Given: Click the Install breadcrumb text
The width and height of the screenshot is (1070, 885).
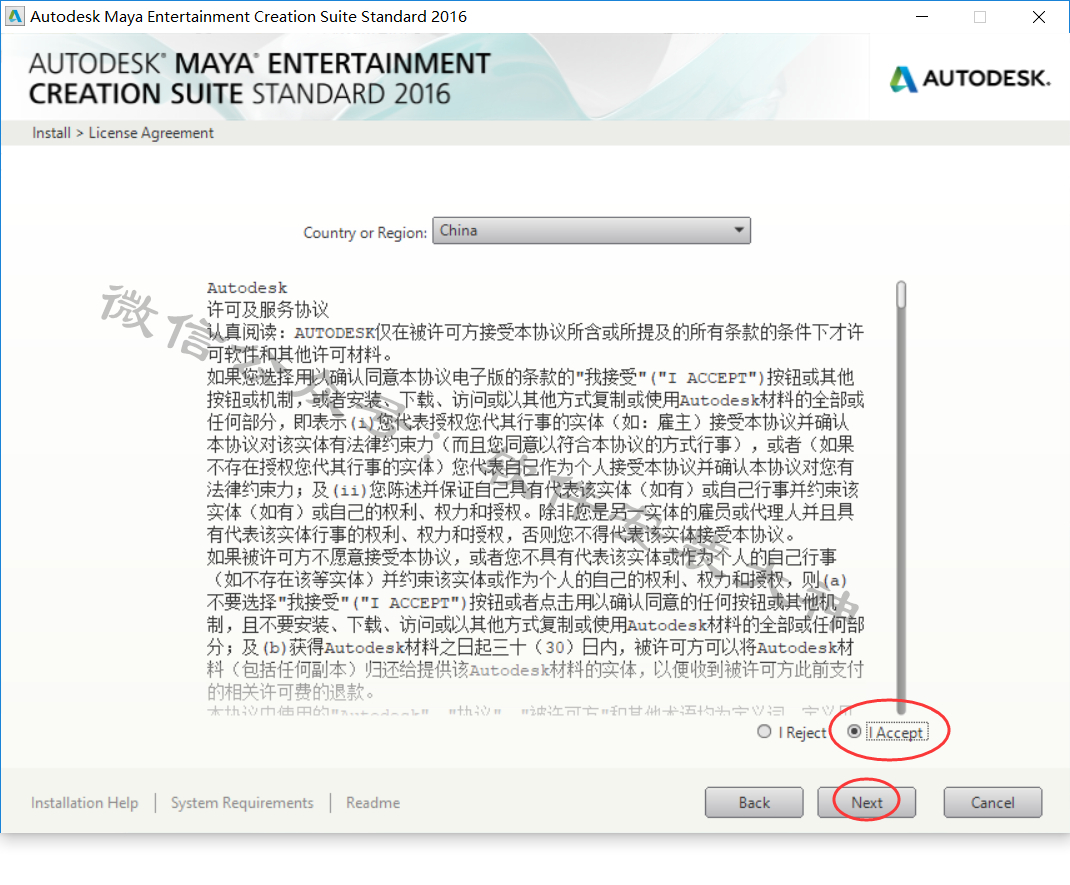Looking at the screenshot, I should (51, 133).
